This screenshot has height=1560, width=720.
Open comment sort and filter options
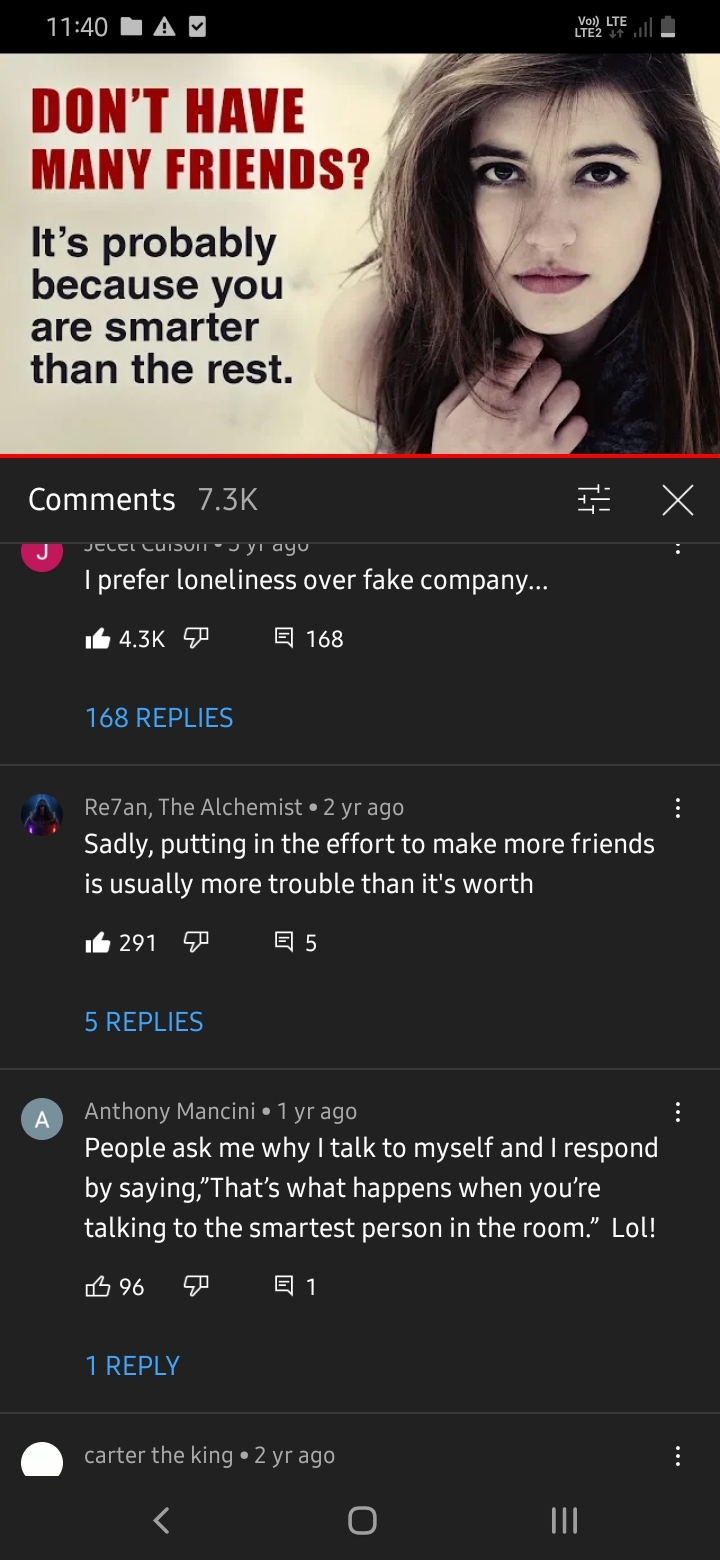pos(594,499)
